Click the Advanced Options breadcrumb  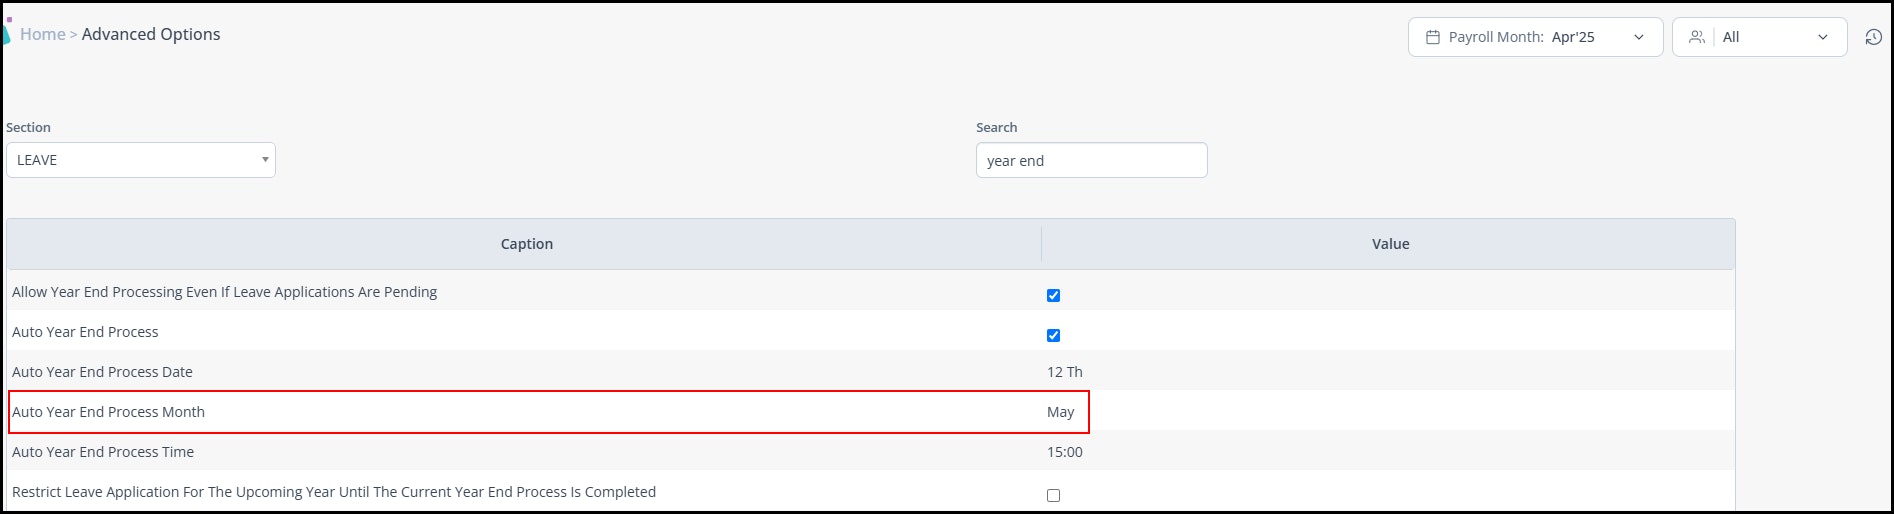(x=151, y=34)
